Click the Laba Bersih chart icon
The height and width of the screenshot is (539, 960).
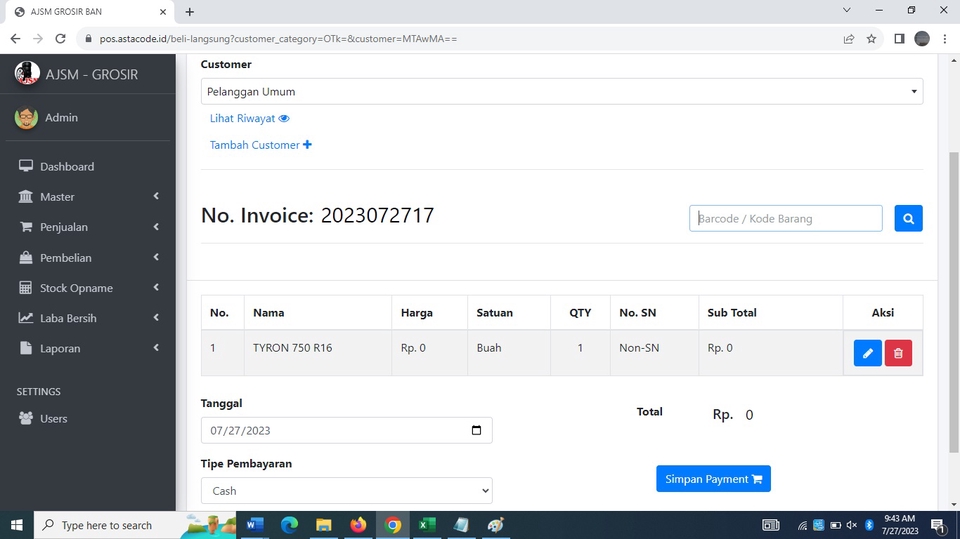tap(26, 318)
